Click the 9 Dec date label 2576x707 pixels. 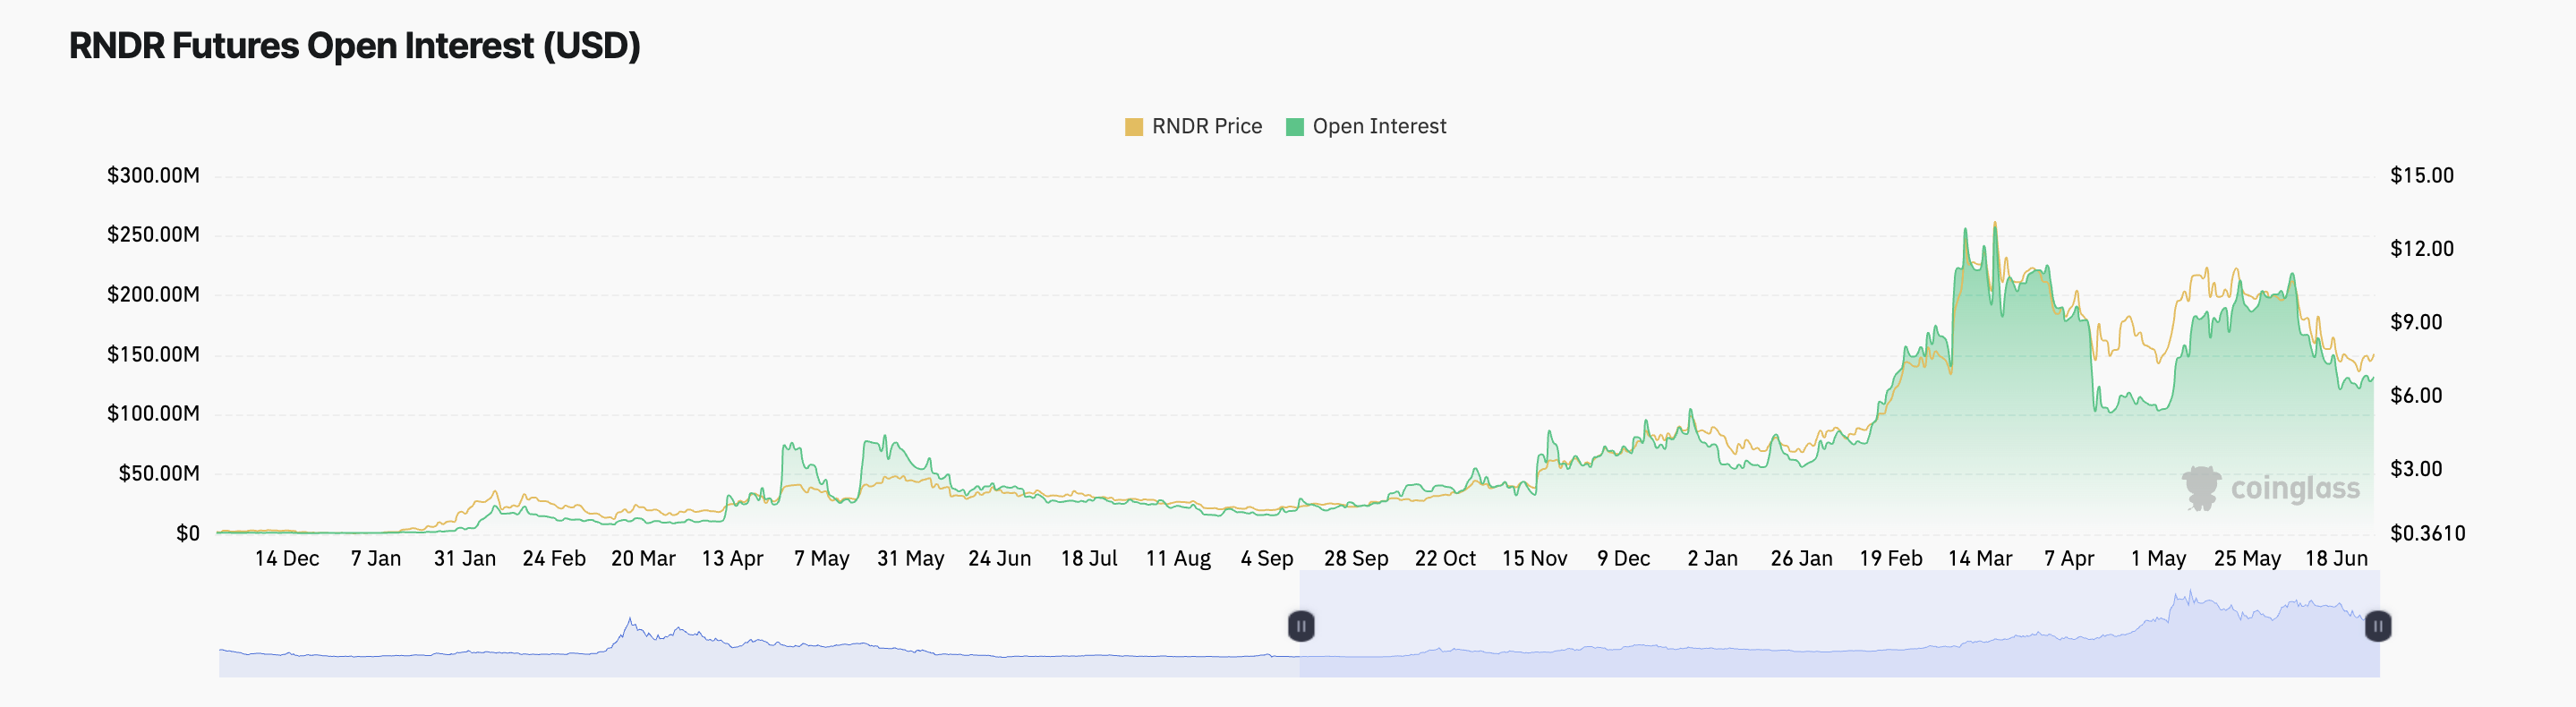[x=1624, y=559]
